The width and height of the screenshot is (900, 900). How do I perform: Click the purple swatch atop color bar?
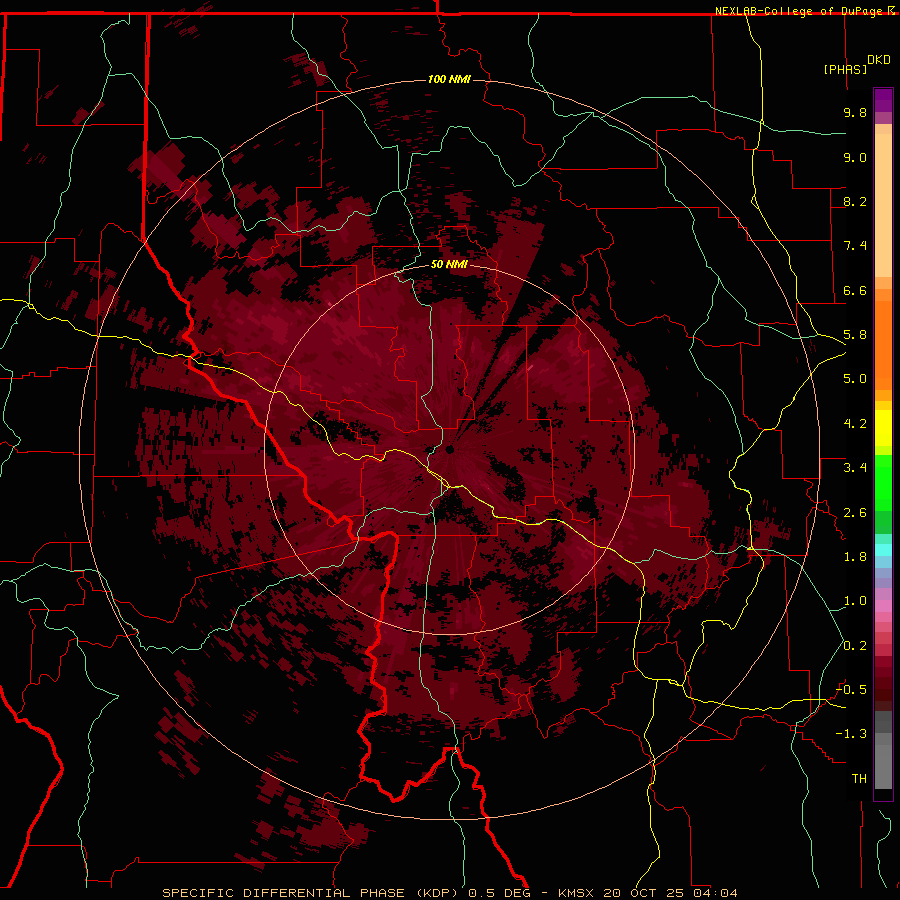[883, 100]
